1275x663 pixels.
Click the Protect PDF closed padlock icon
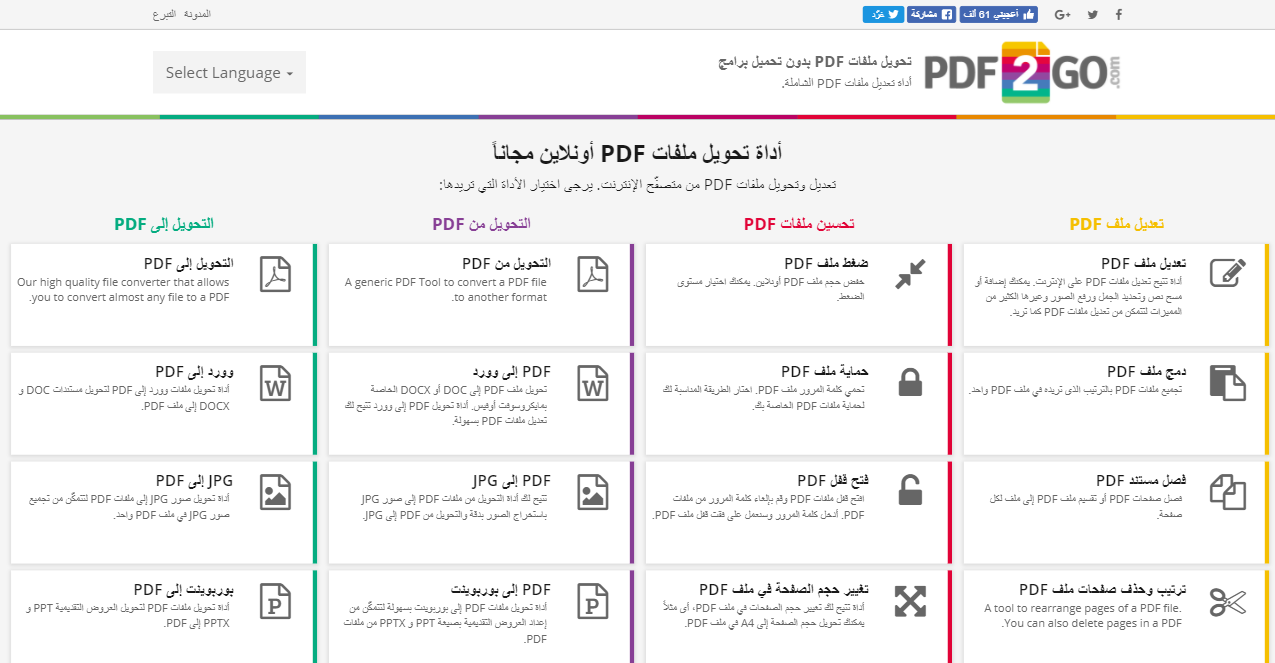click(x=910, y=382)
